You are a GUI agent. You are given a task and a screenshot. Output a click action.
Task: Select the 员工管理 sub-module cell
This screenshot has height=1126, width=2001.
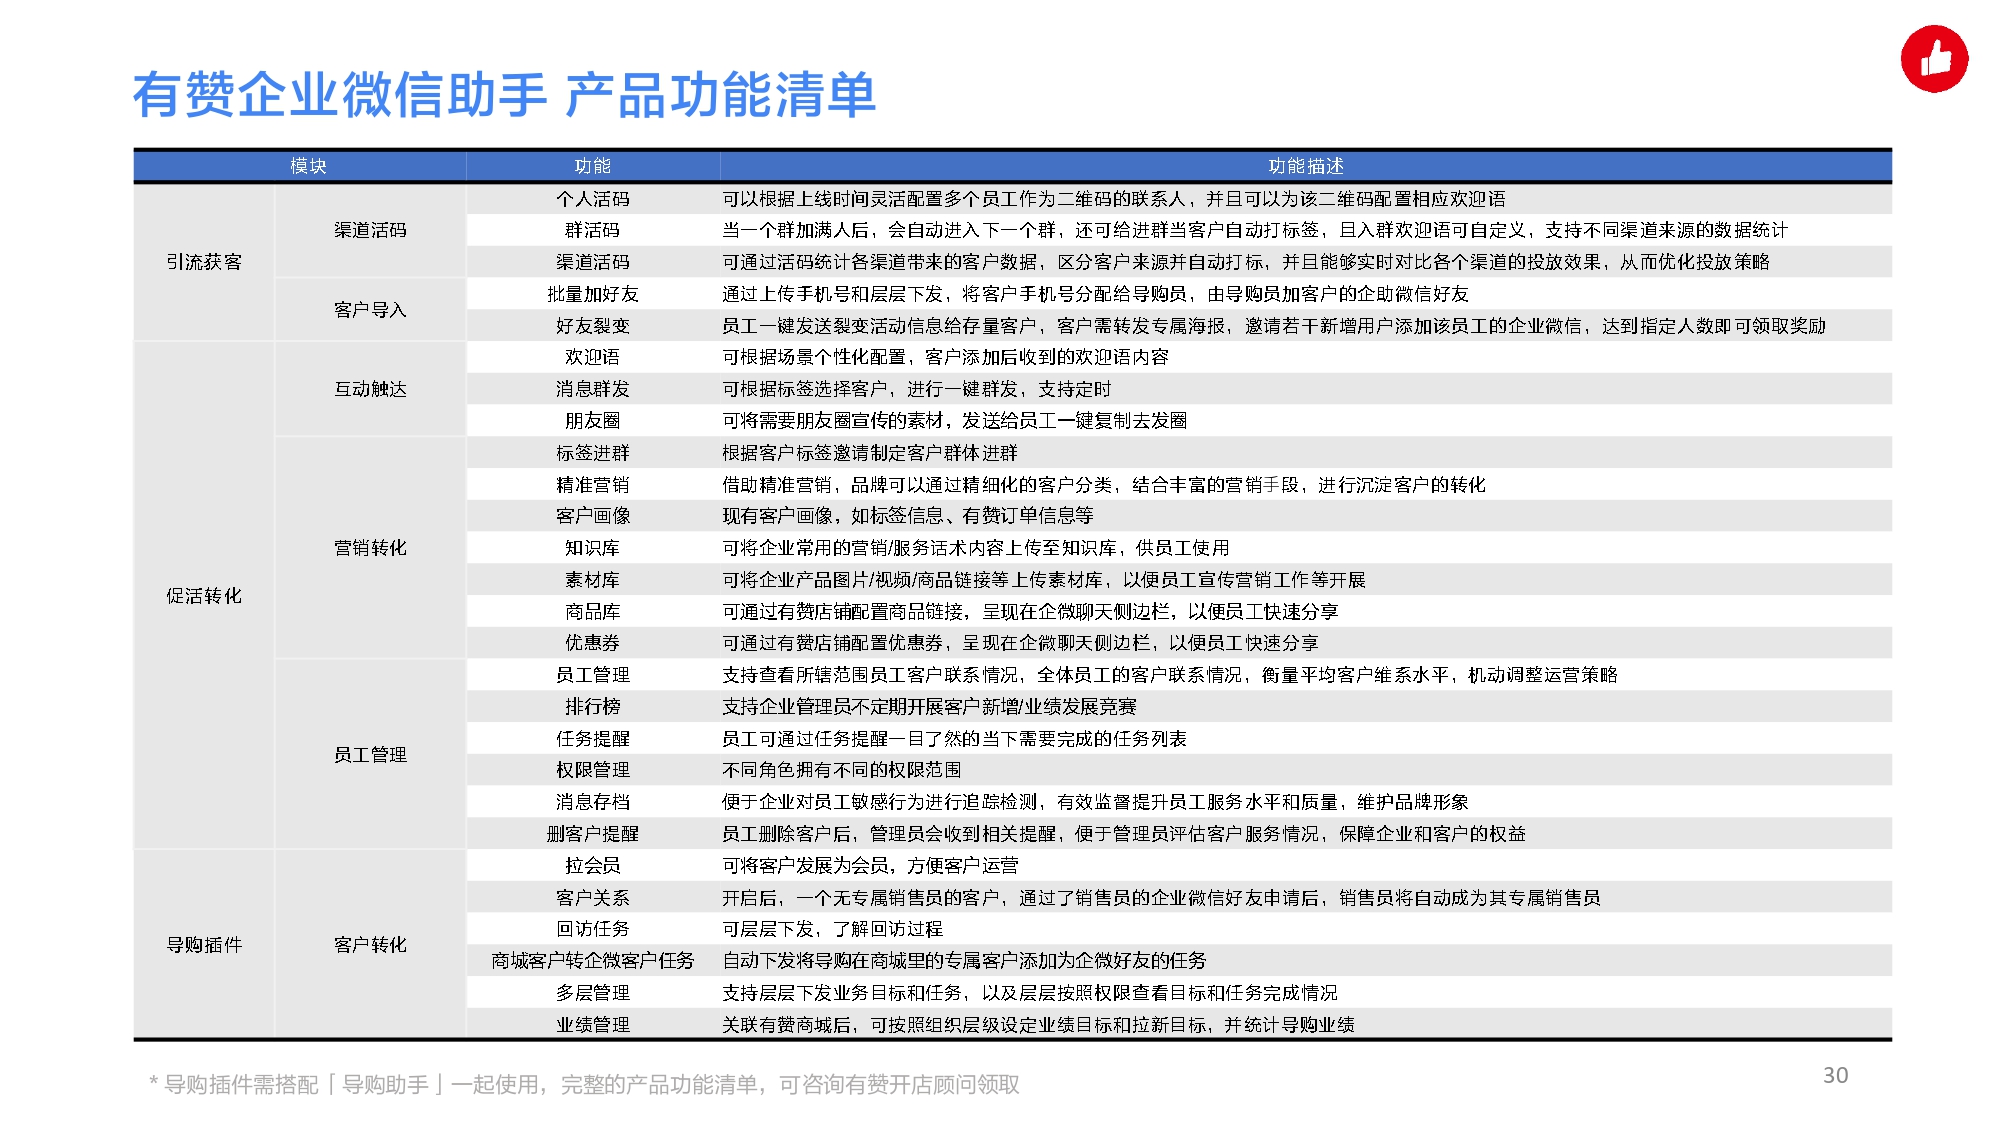370,755
